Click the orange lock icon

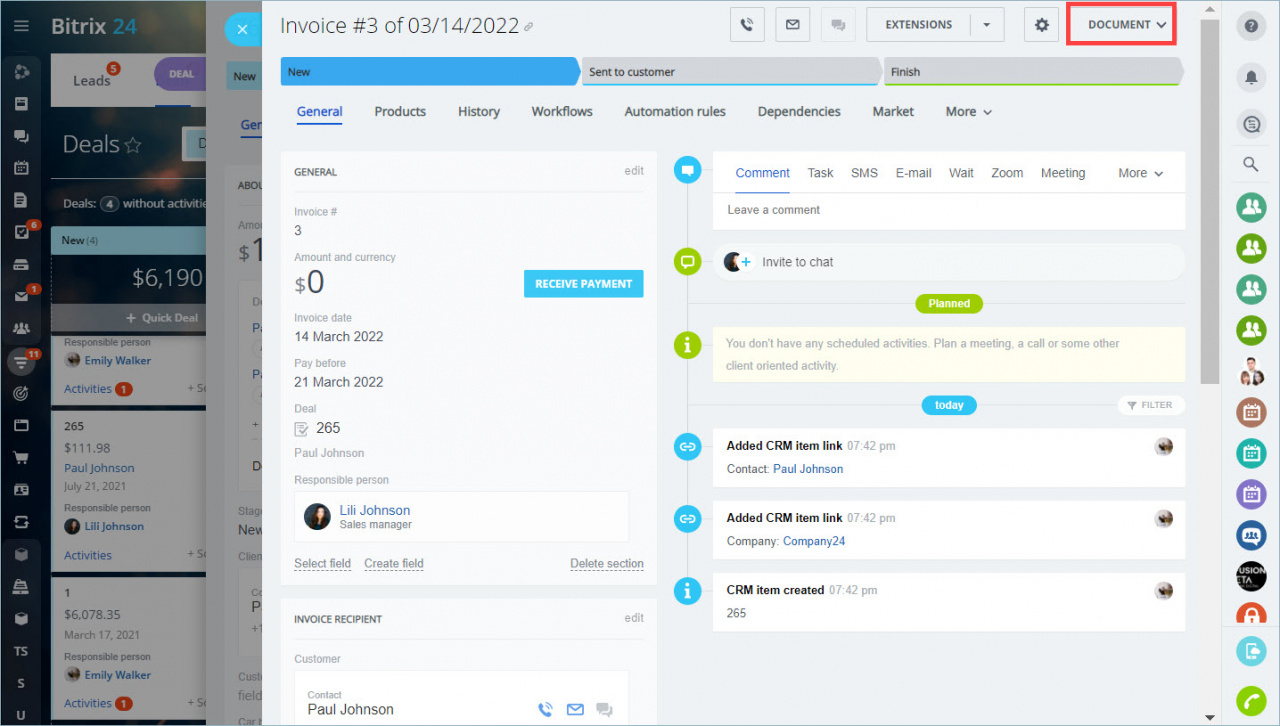point(1251,613)
